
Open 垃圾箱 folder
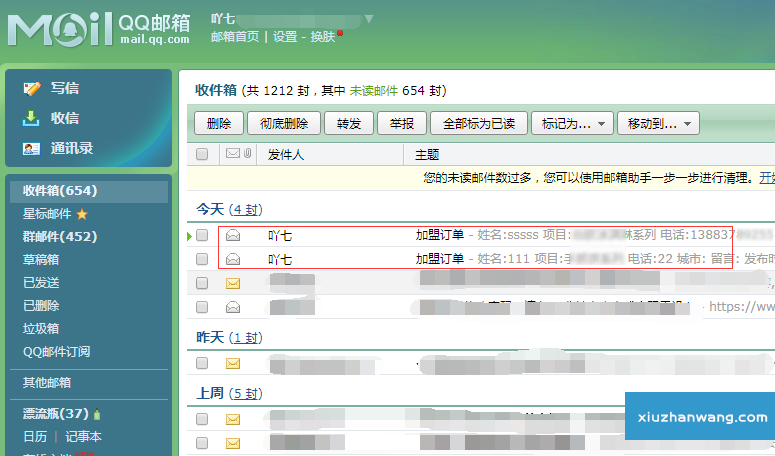(x=41, y=329)
